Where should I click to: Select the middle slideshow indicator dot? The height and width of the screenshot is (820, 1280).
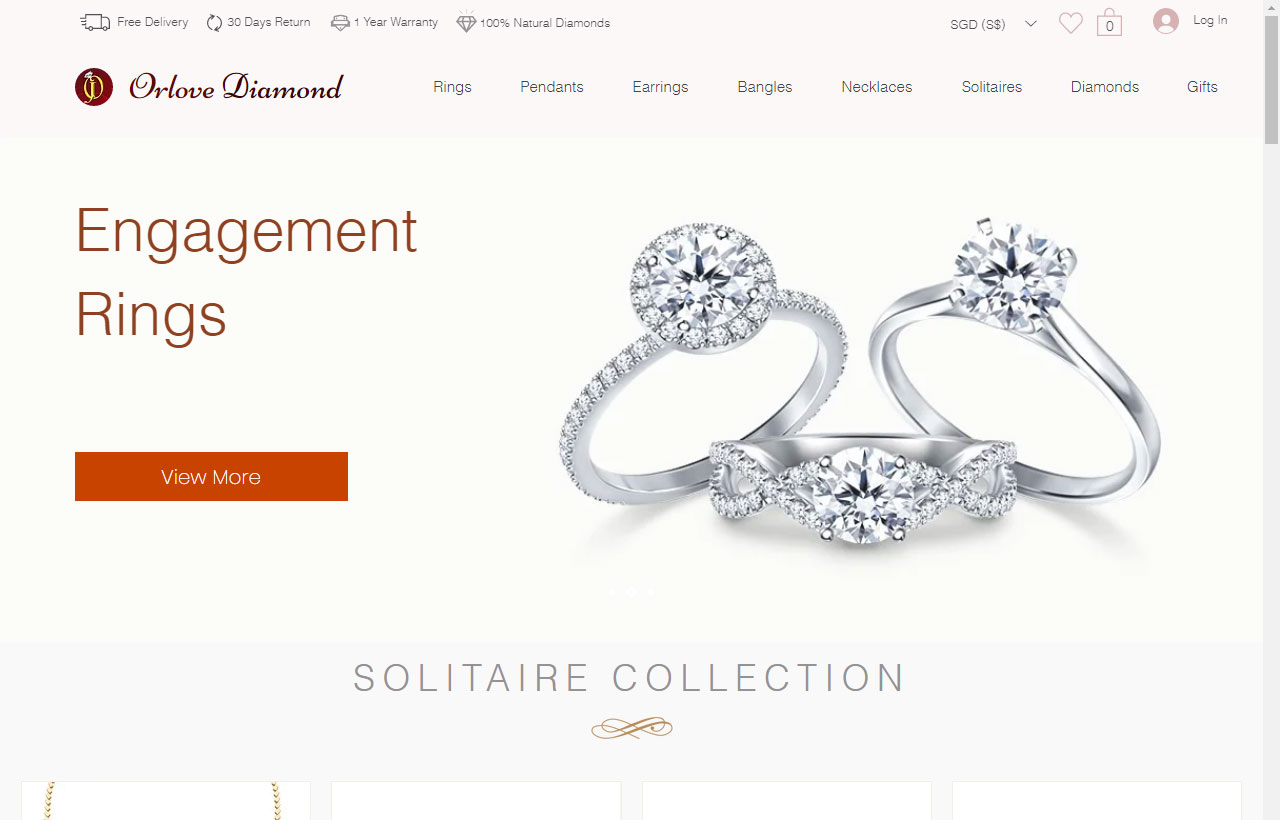pyautogui.click(x=631, y=592)
